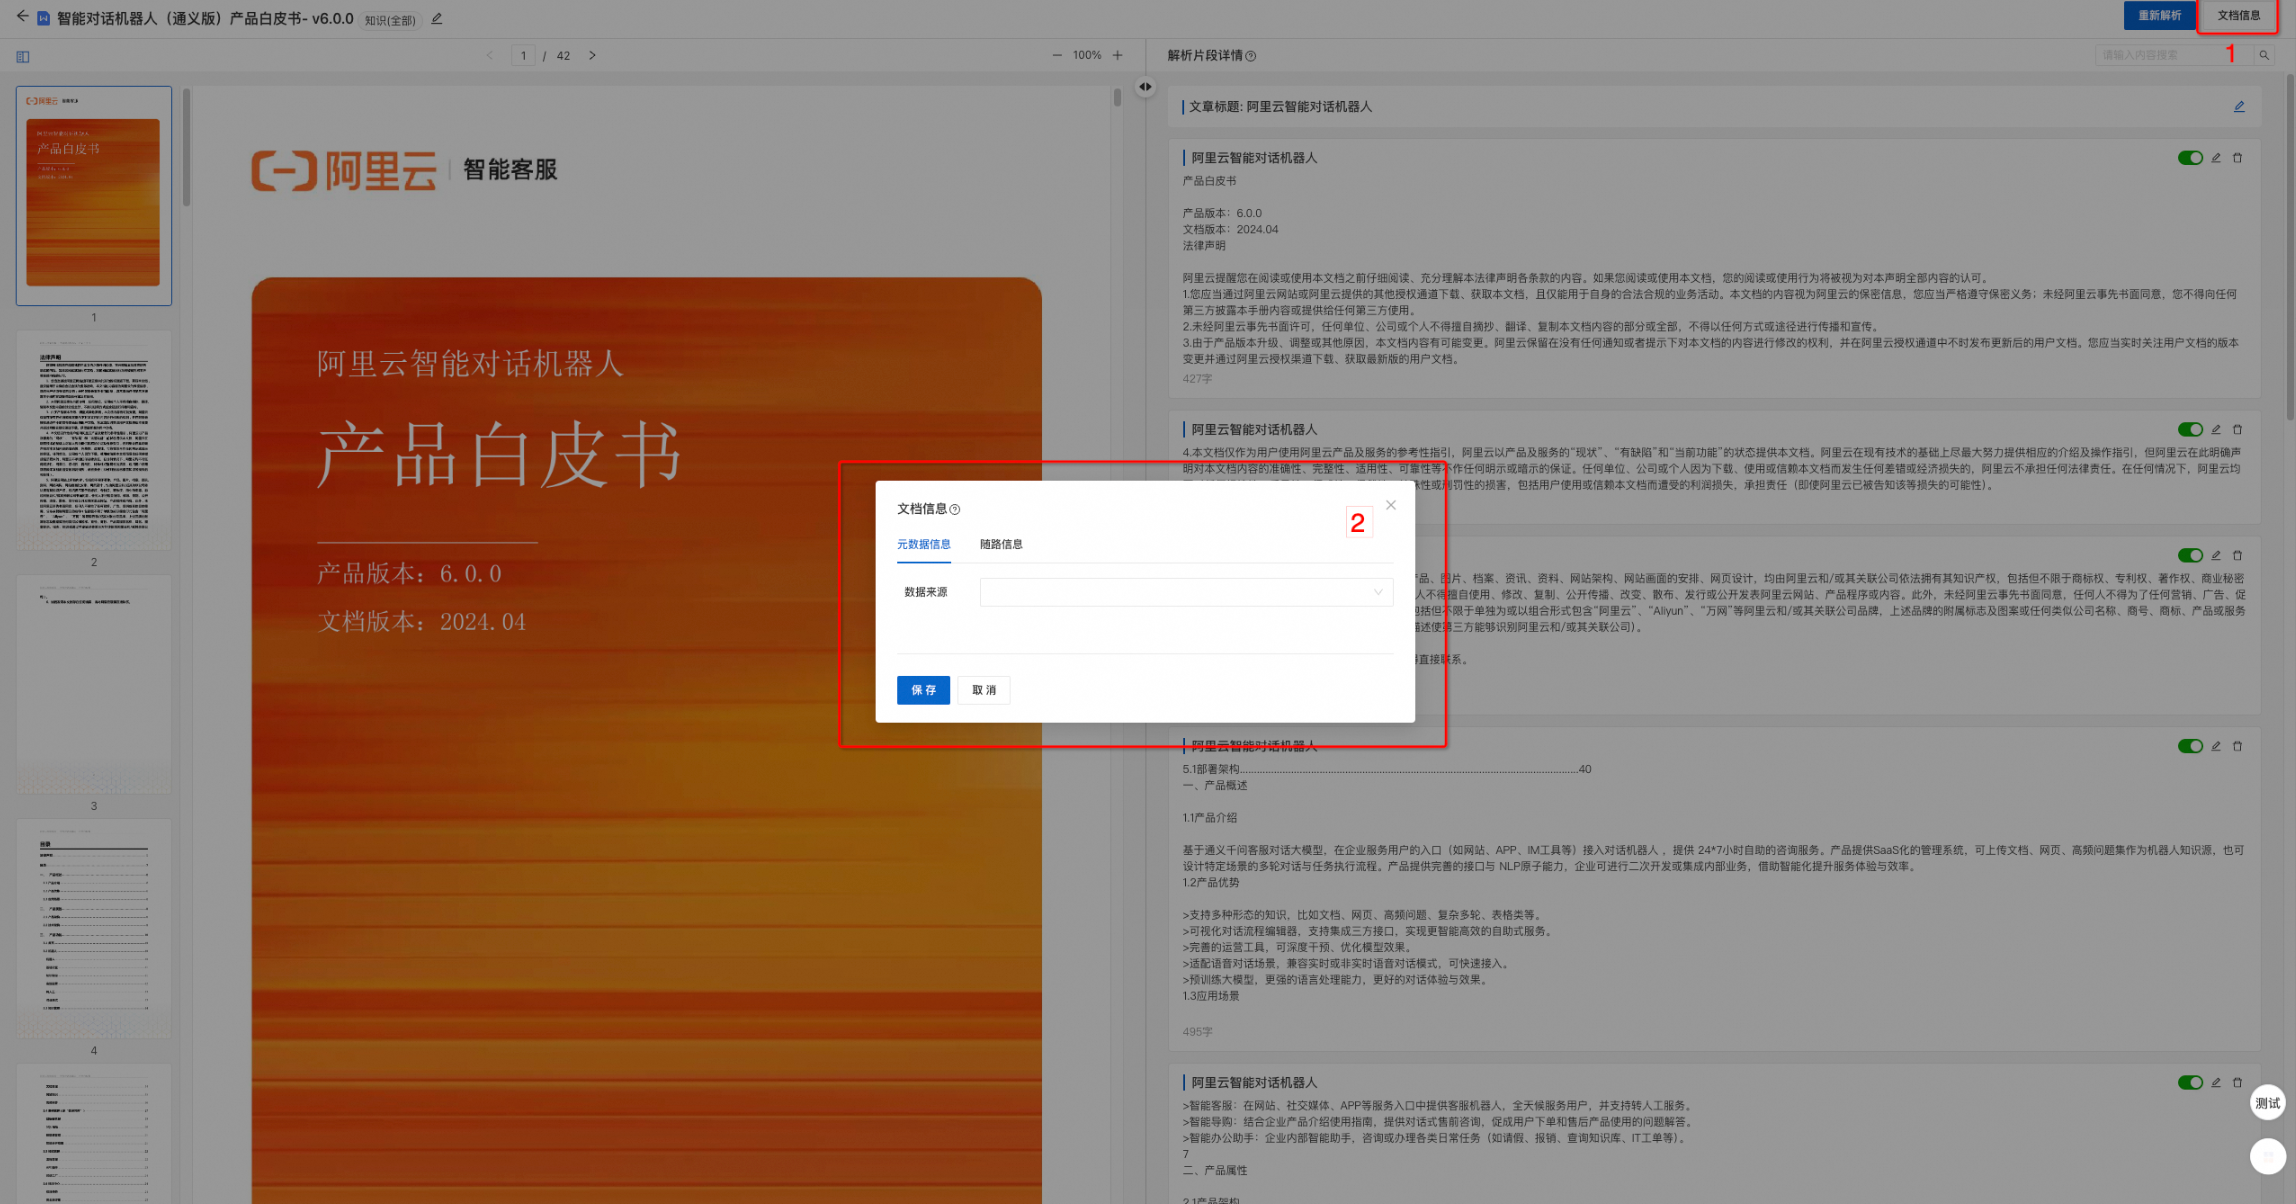Image resolution: width=2296 pixels, height=1204 pixels.
Task: Edit the article title 阿里云智能对话机器人
Action: [x=2240, y=107]
